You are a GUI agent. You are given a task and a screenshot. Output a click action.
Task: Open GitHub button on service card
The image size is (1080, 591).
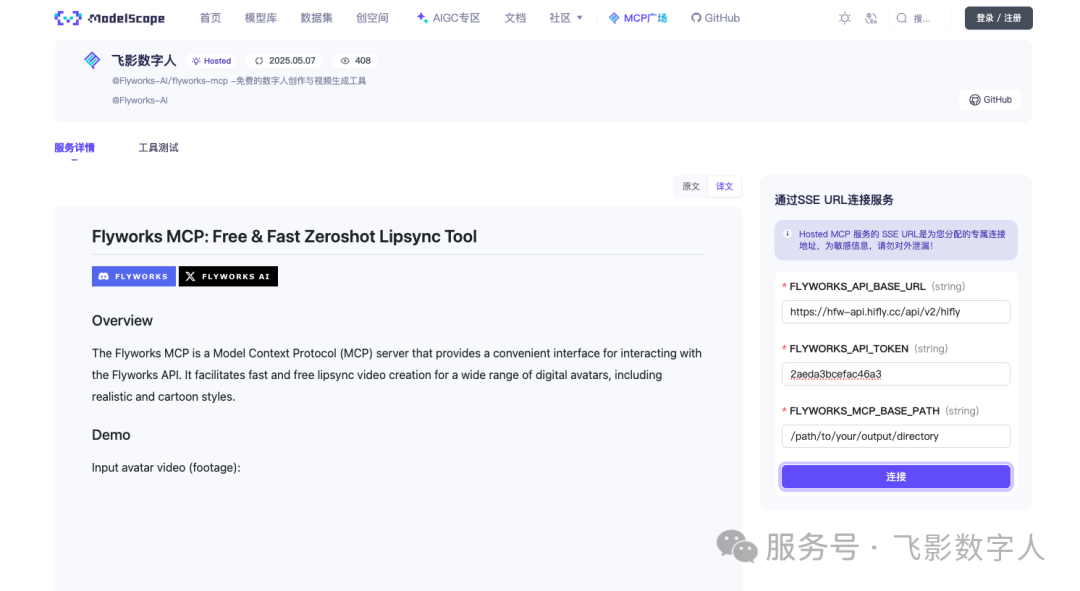(x=990, y=100)
